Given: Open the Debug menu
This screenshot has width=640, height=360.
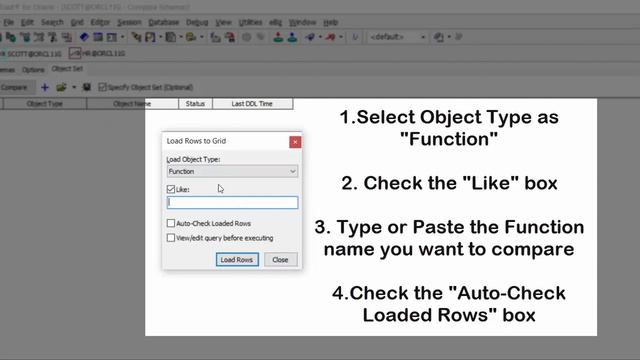Looking at the screenshot, I should pos(197,22).
